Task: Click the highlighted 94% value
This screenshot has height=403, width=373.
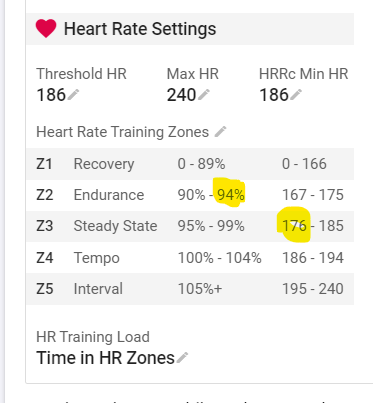Action: coord(231,195)
